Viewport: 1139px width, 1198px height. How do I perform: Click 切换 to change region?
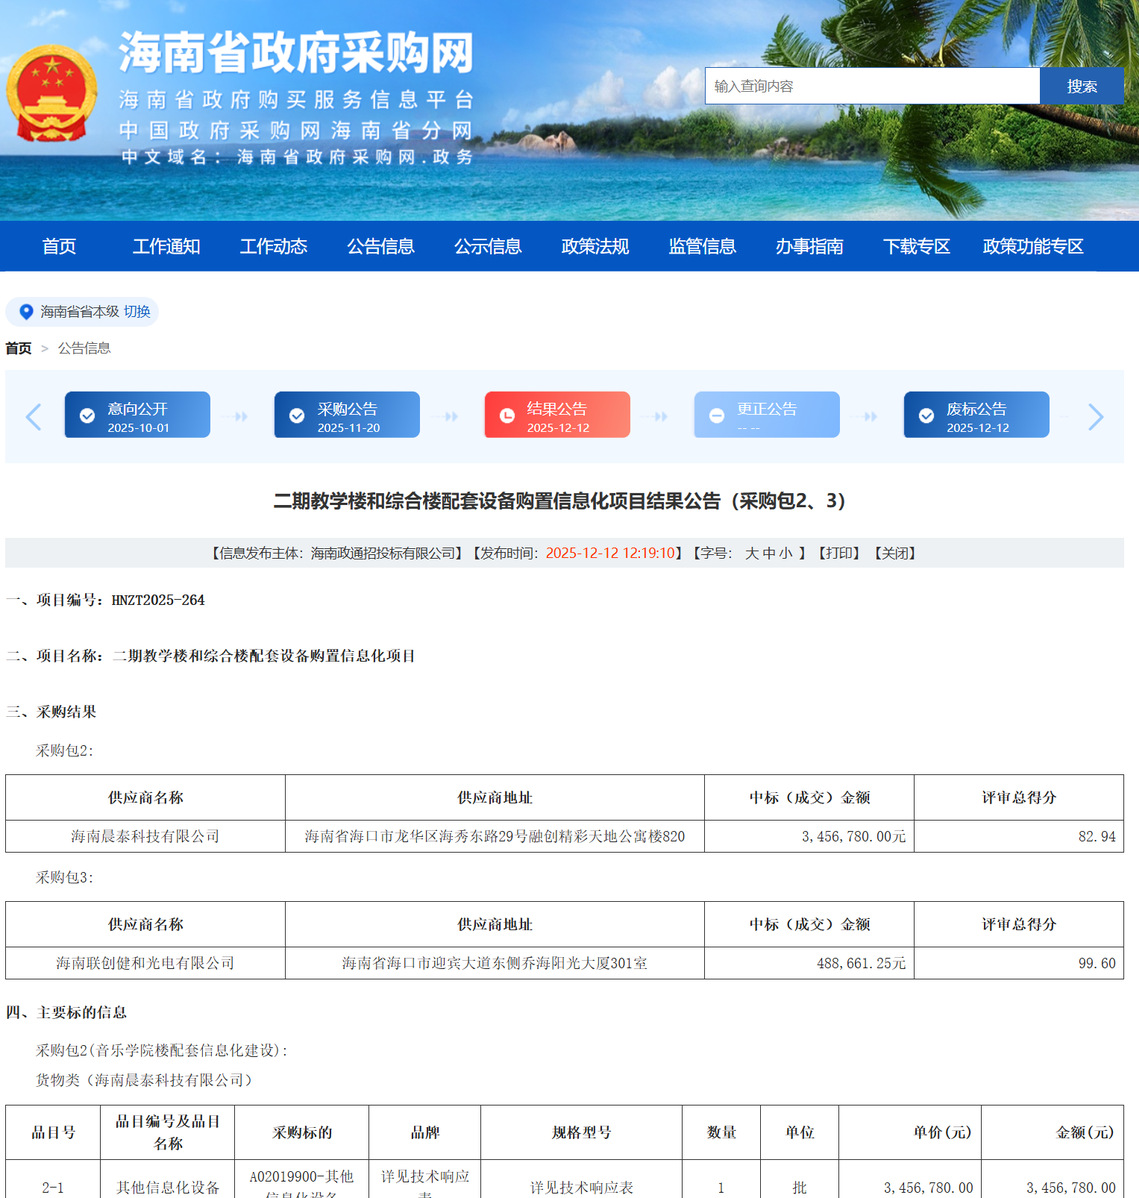137,312
